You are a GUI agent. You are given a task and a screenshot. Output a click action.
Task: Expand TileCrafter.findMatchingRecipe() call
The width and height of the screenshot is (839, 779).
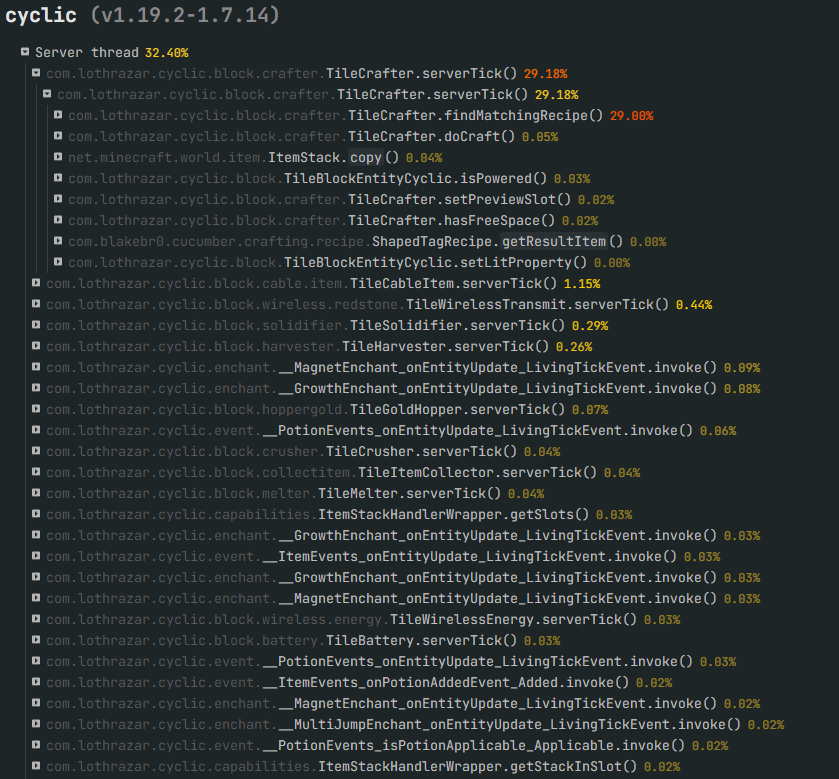(58, 115)
